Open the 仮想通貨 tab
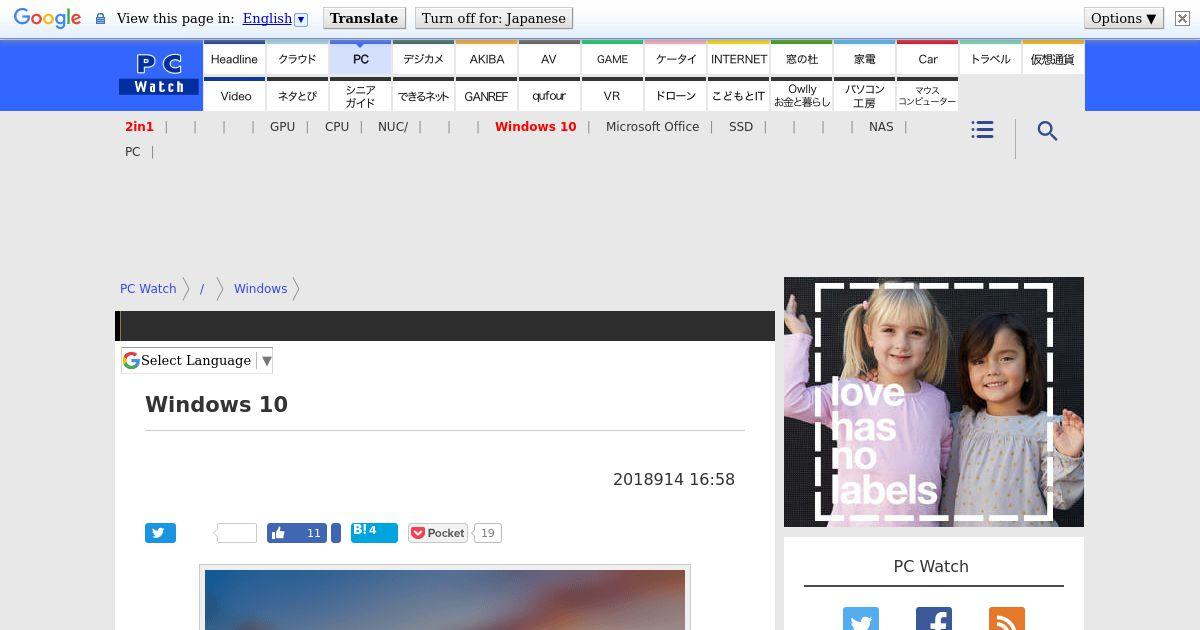This screenshot has height=630, width=1200. coord(1053,59)
